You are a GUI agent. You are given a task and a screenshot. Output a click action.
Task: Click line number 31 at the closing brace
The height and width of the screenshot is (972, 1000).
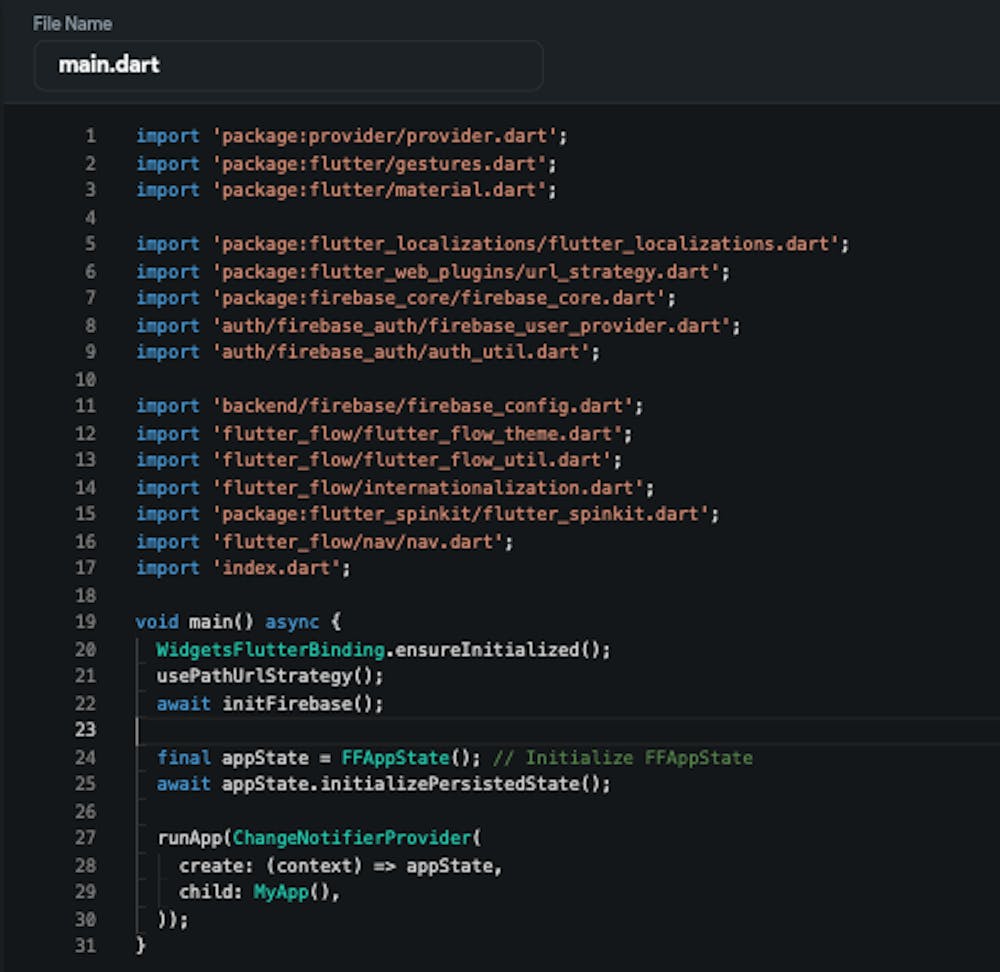[x=87, y=945]
